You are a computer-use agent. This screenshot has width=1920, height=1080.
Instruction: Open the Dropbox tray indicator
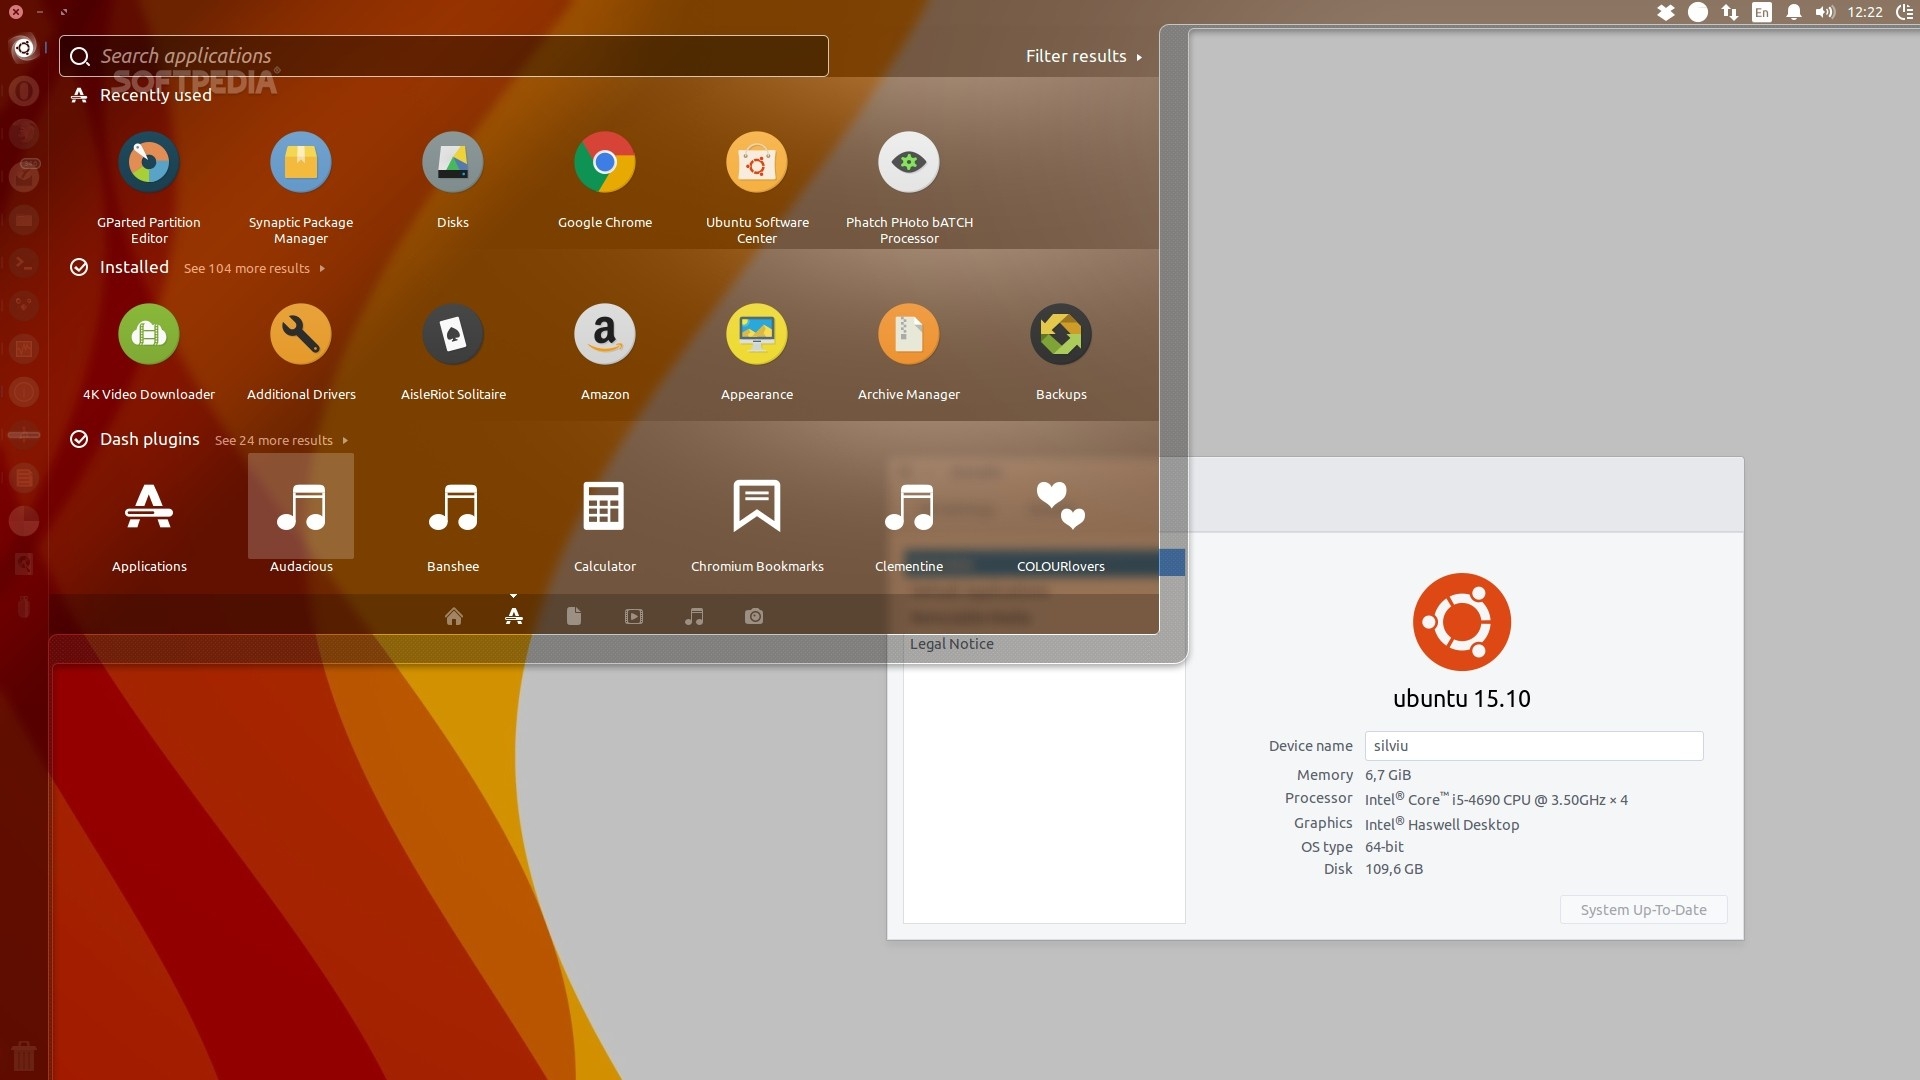[x=1666, y=12]
